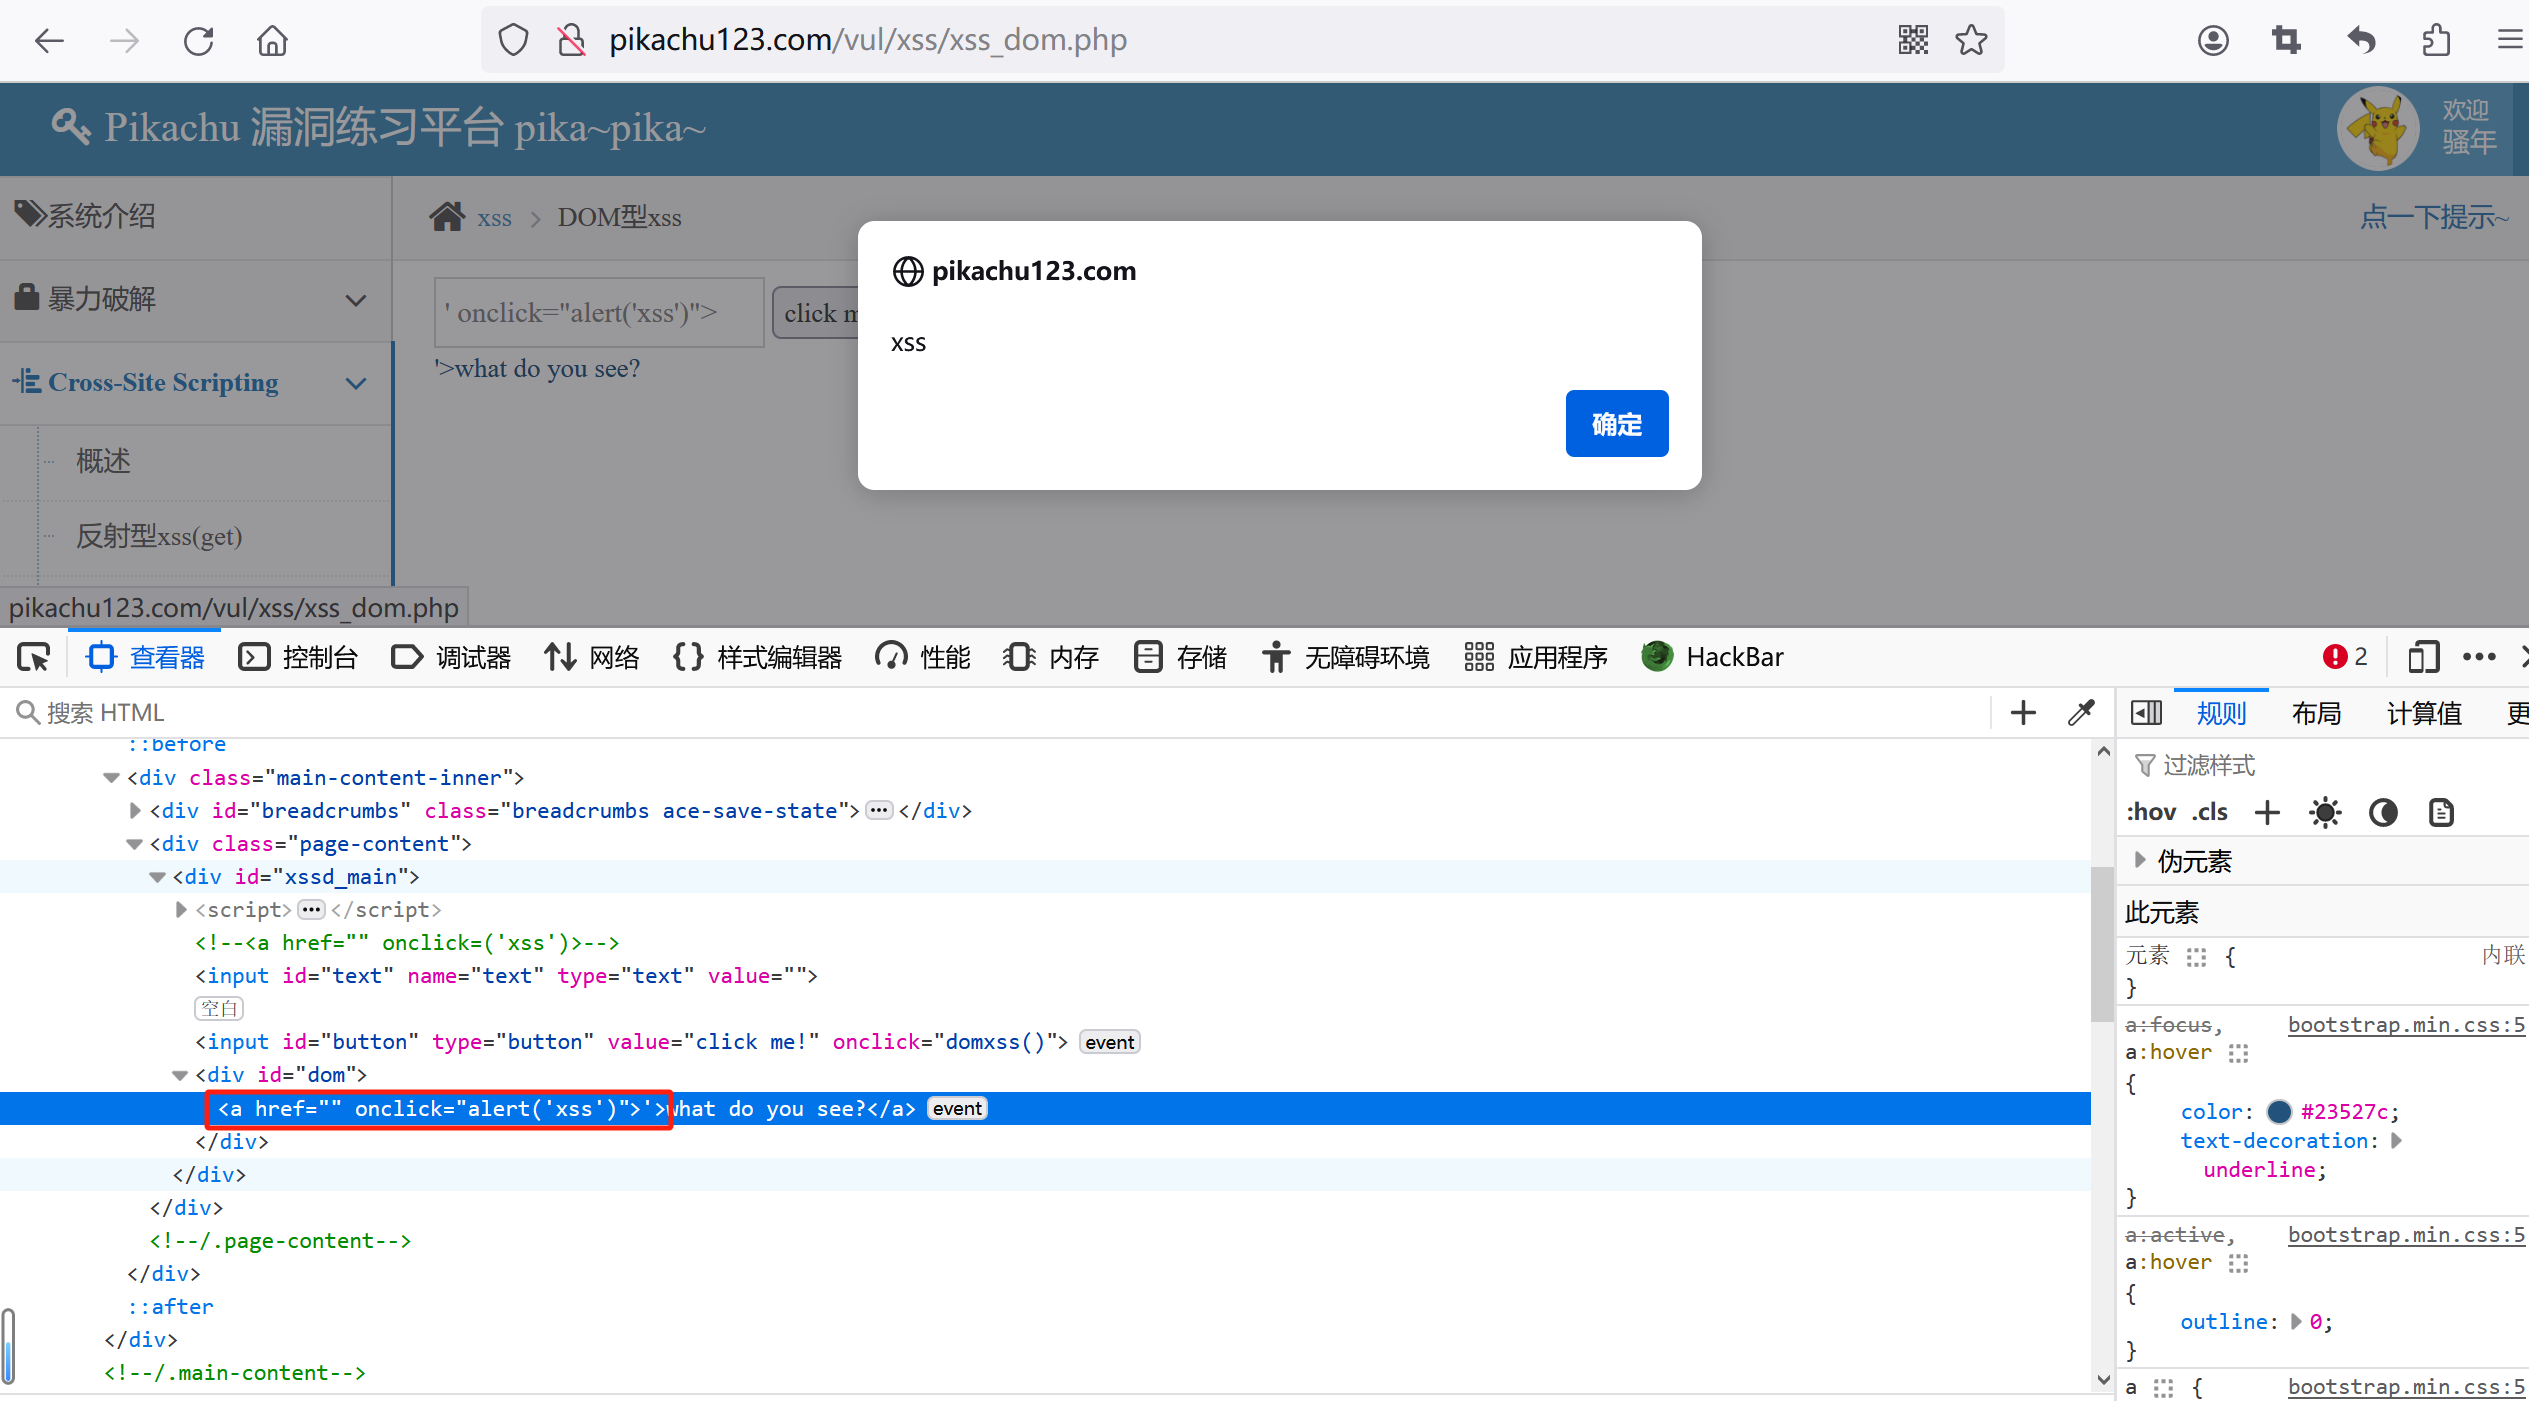This screenshot has width=2529, height=1401.
Task: Click the 确定 button in alert dialog
Action: (x=1616, y=424)
